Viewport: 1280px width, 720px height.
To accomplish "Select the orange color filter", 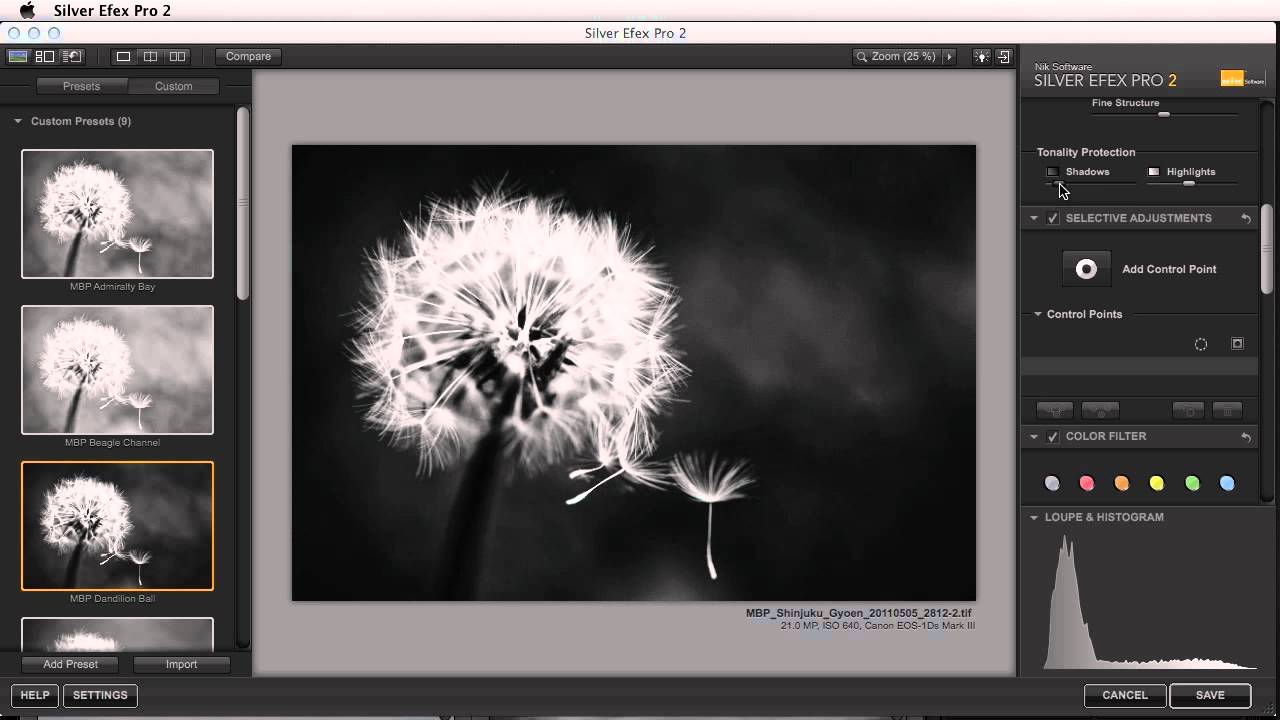I will 1122,484.
